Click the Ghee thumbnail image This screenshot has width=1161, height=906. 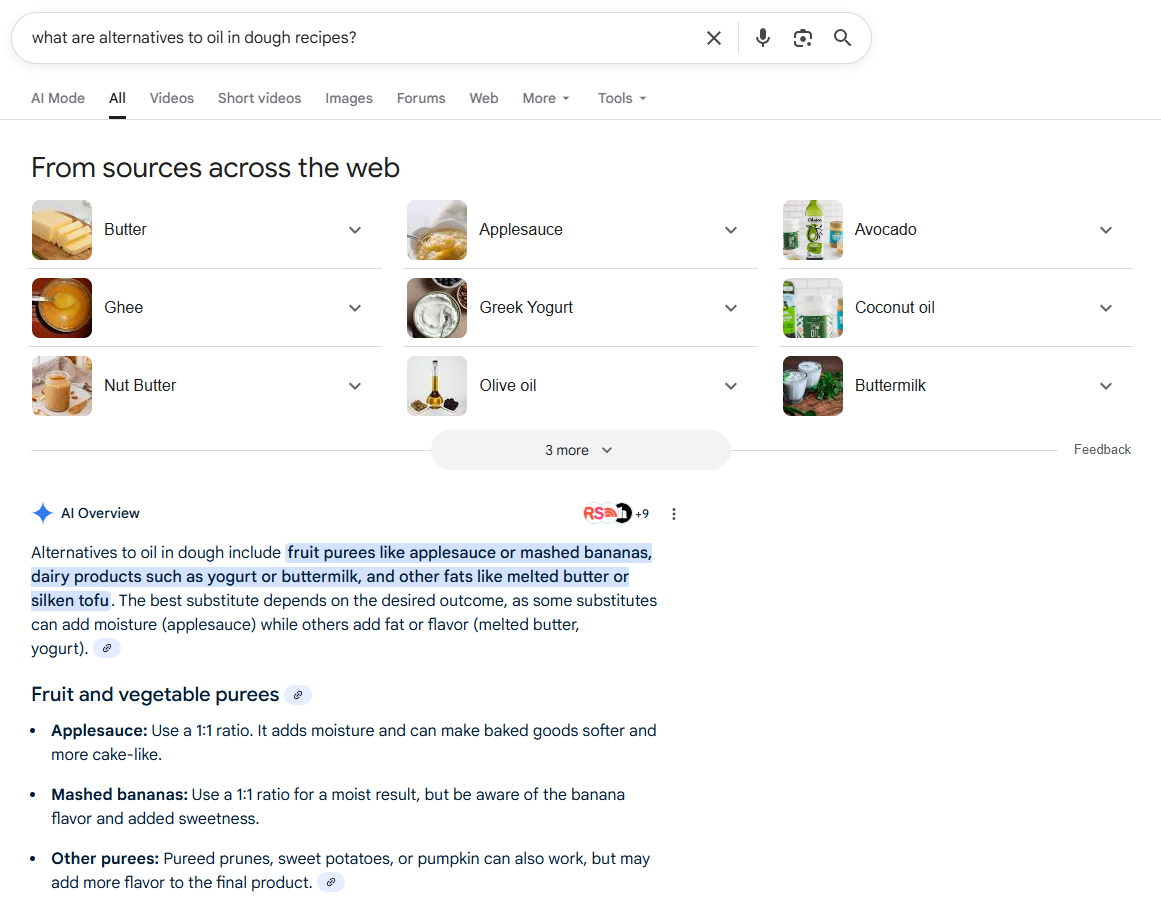pyautogui.click(x=62, y=308)
